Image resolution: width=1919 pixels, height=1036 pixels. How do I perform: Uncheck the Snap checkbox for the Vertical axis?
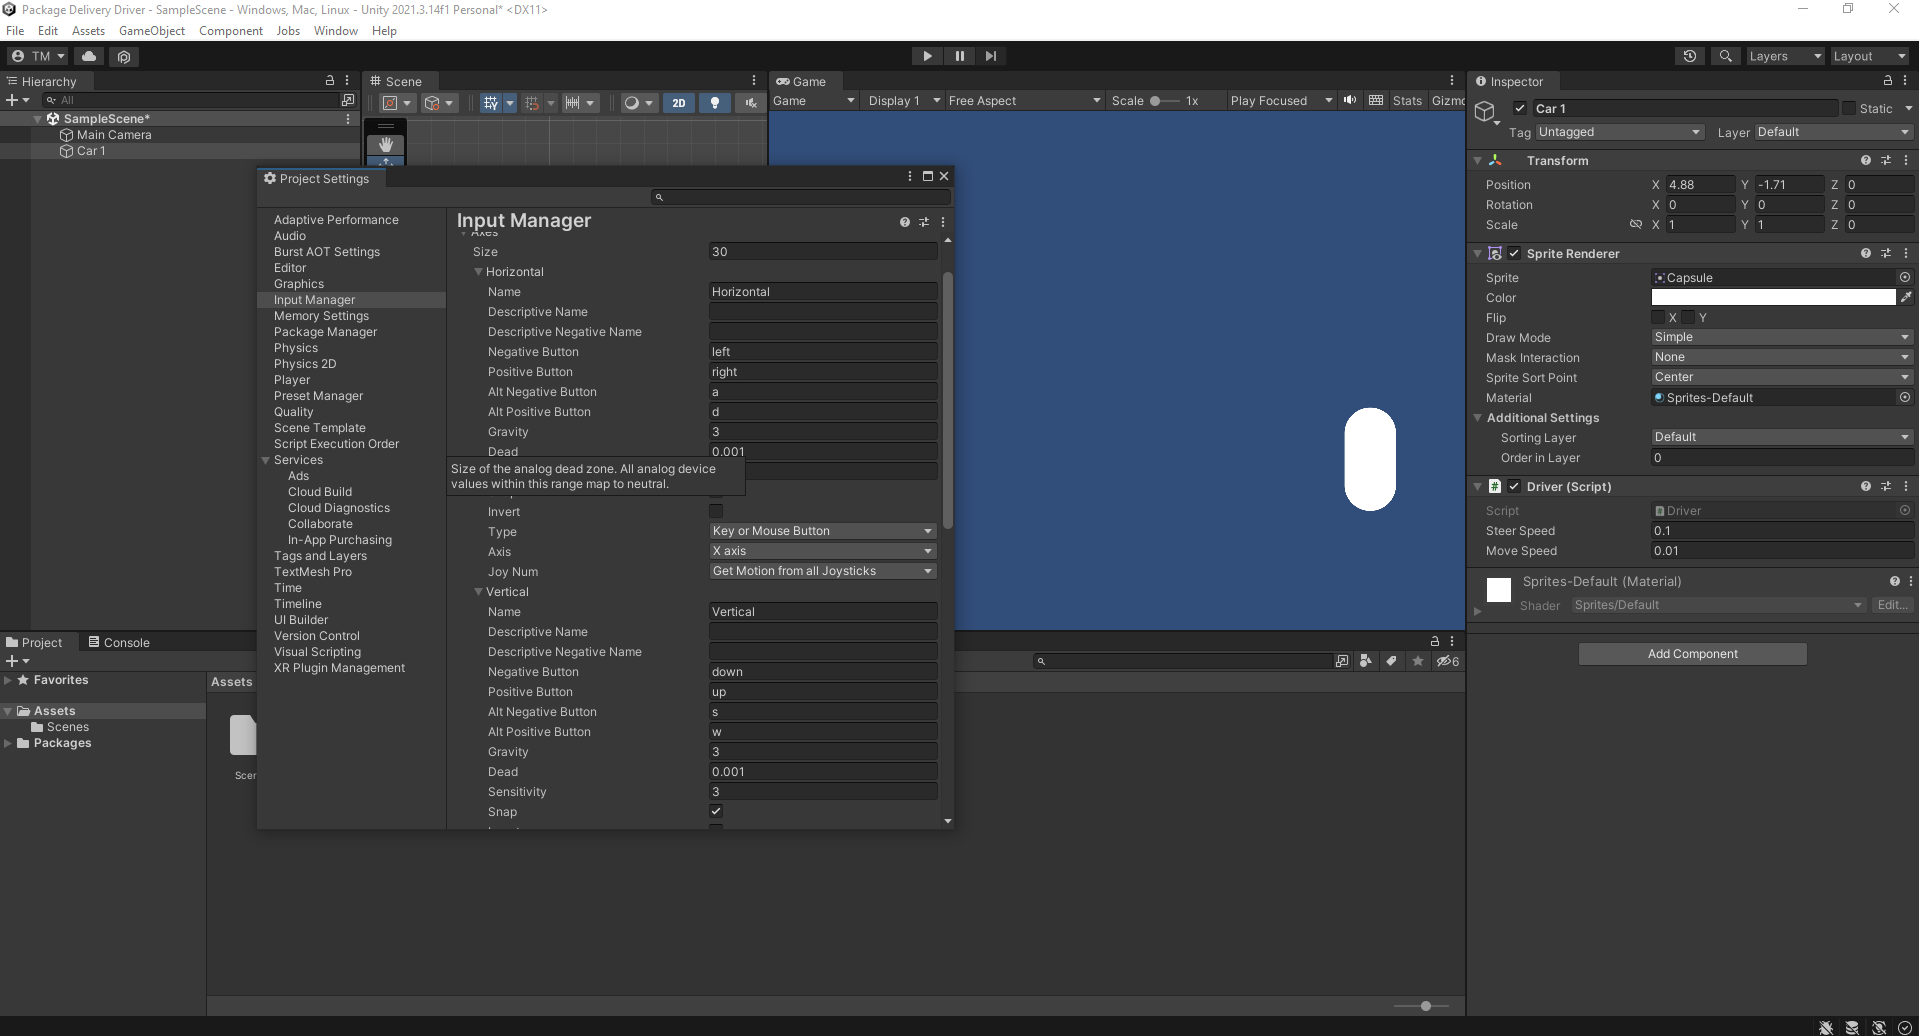(716, 811)
